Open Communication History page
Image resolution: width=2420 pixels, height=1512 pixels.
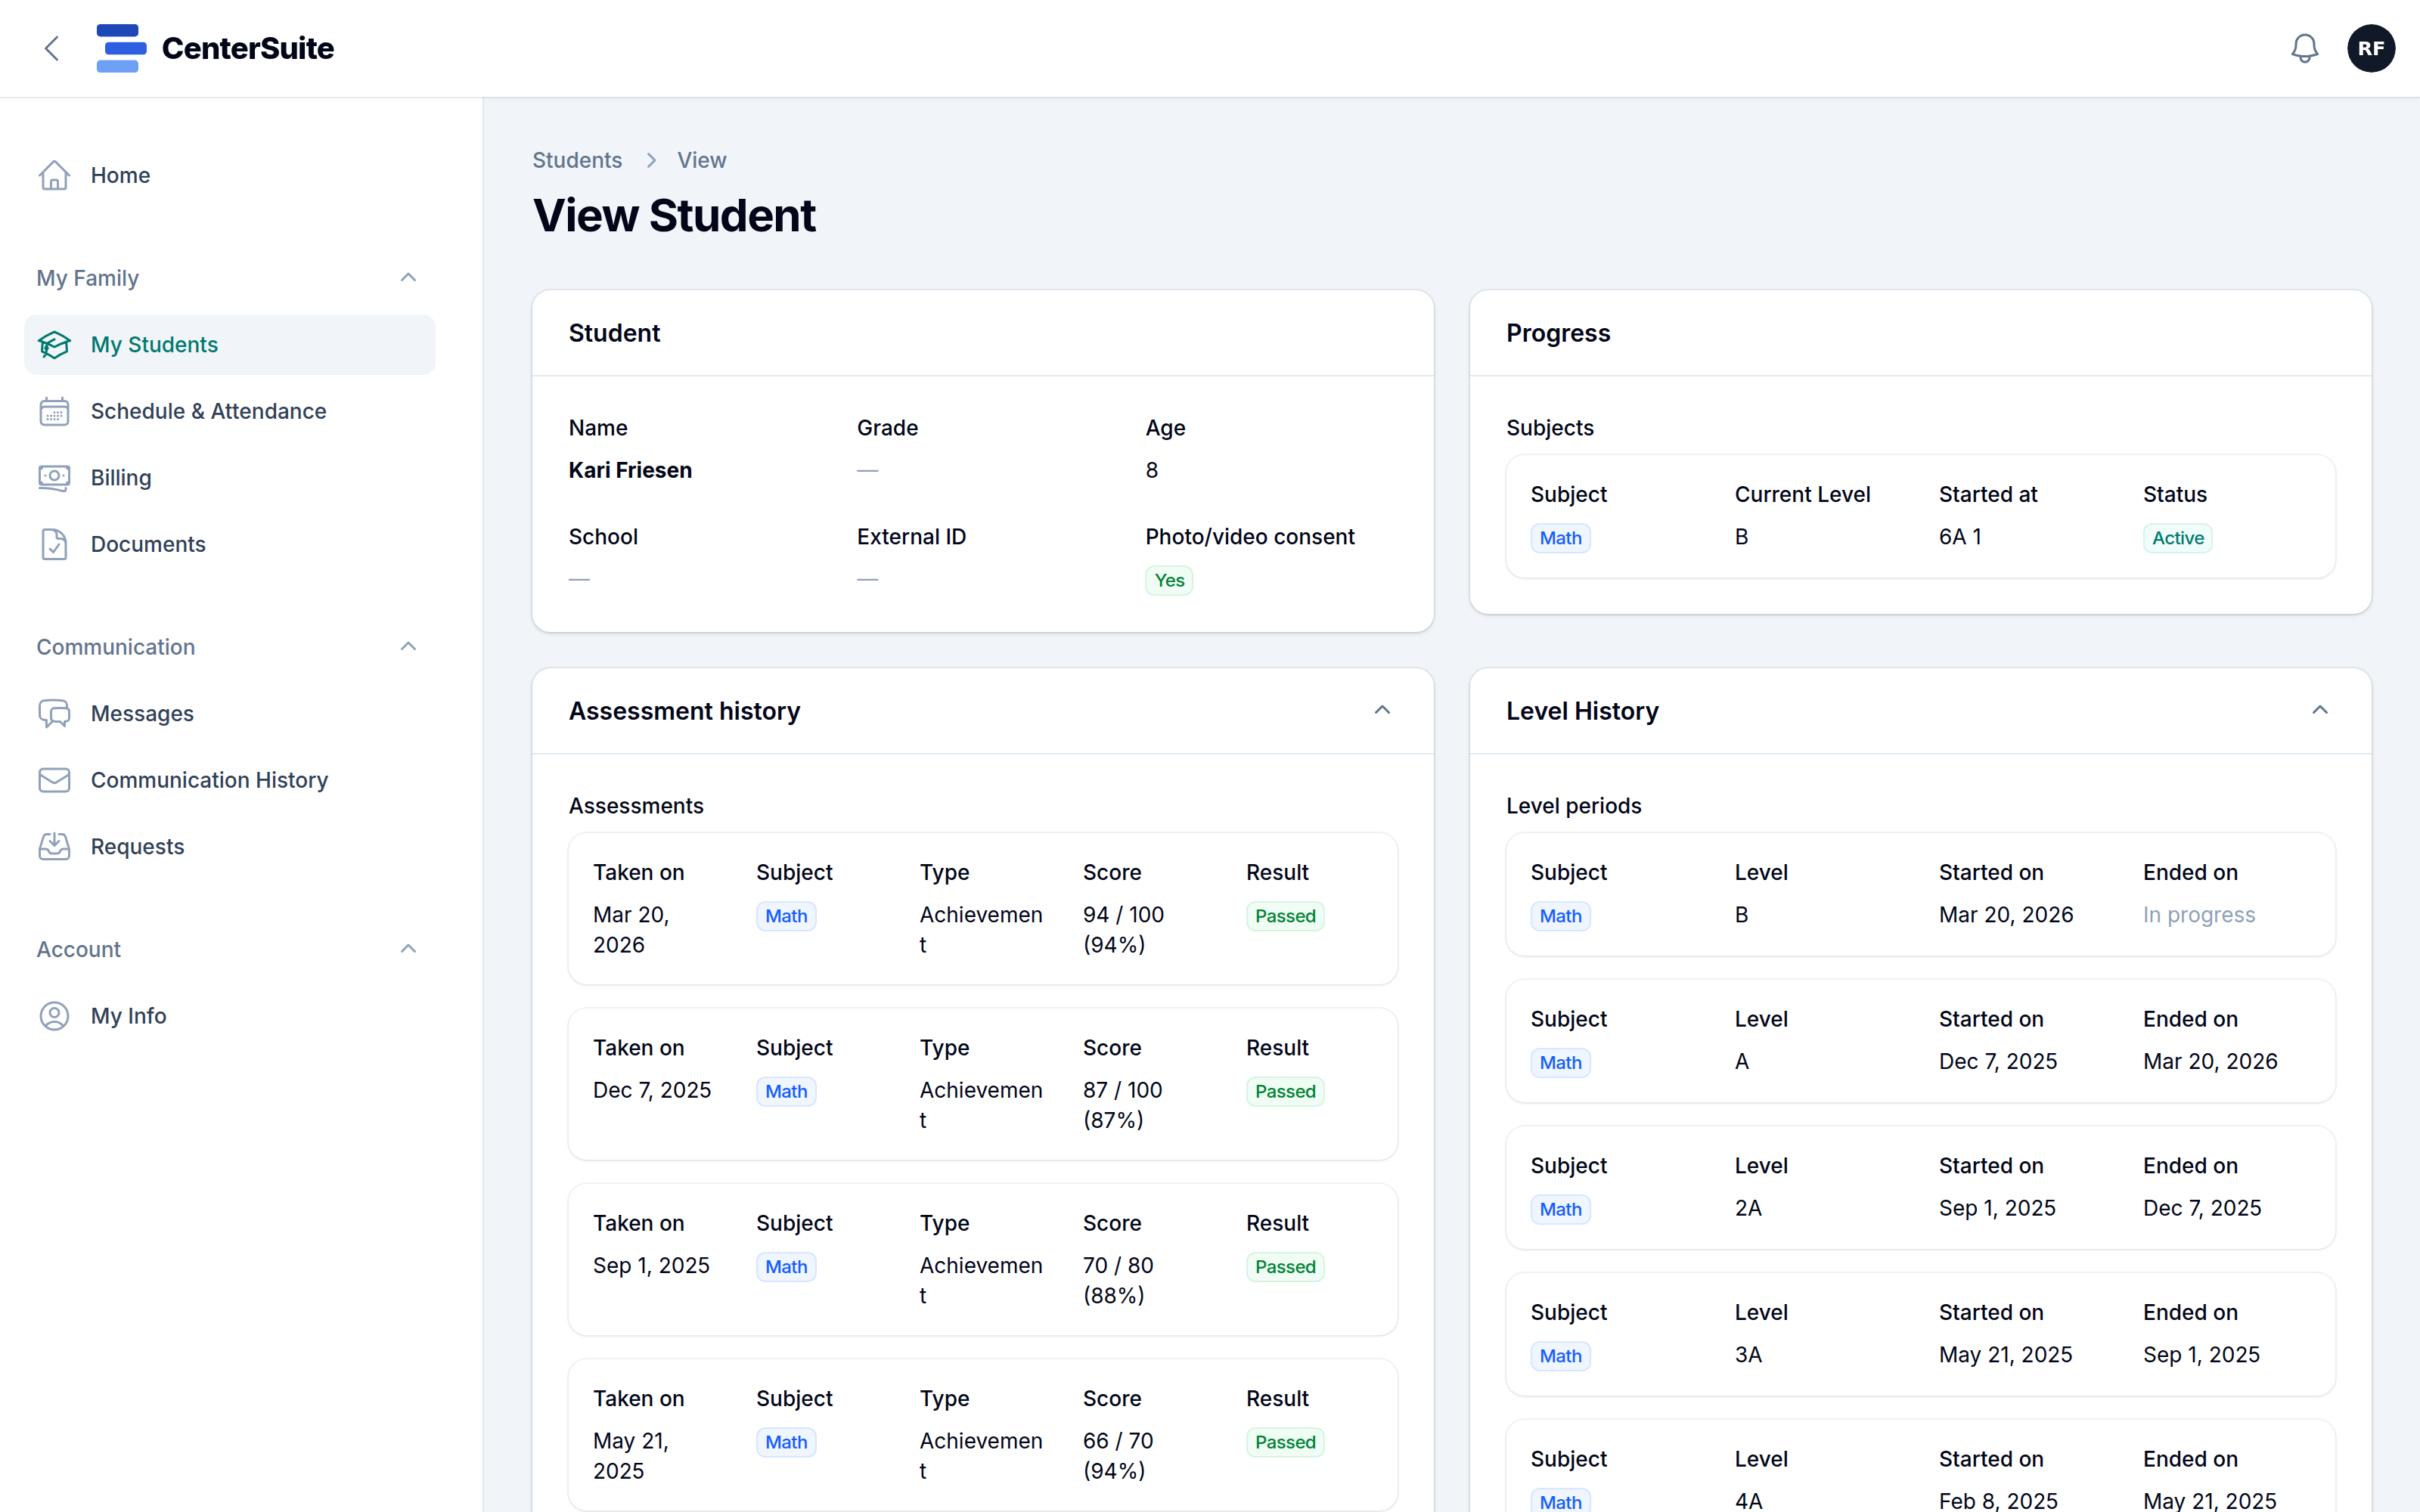point(230,780)
